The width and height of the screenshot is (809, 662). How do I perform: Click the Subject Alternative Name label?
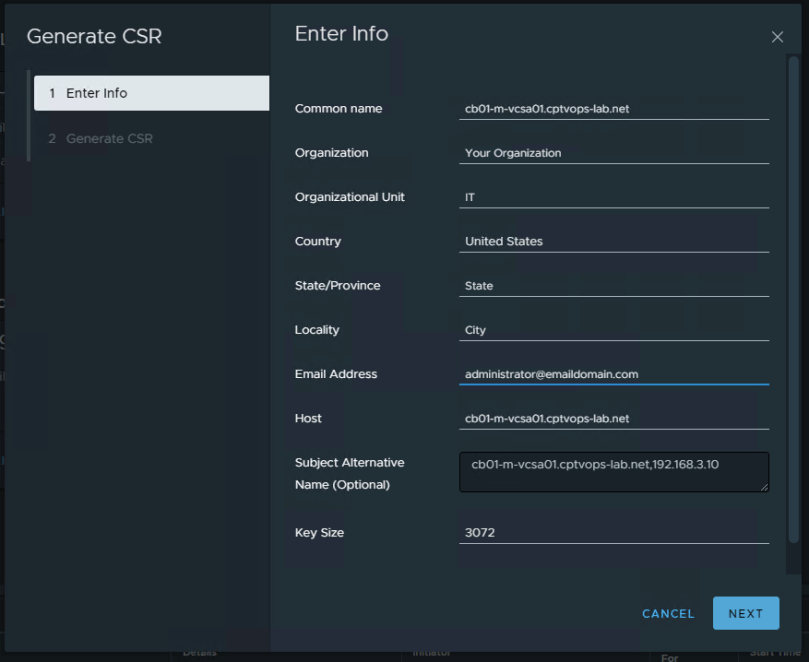[x=349, y=473]
